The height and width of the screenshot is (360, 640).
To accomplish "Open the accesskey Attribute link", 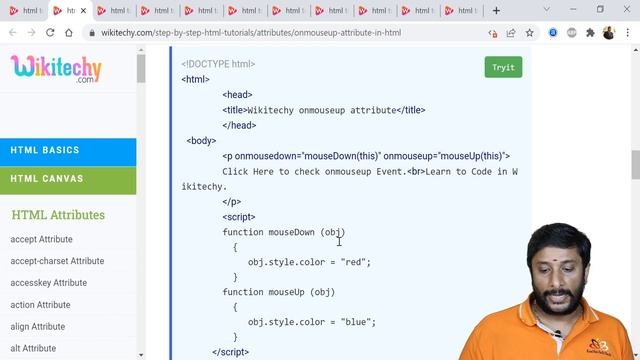I will tap(49, 283).
